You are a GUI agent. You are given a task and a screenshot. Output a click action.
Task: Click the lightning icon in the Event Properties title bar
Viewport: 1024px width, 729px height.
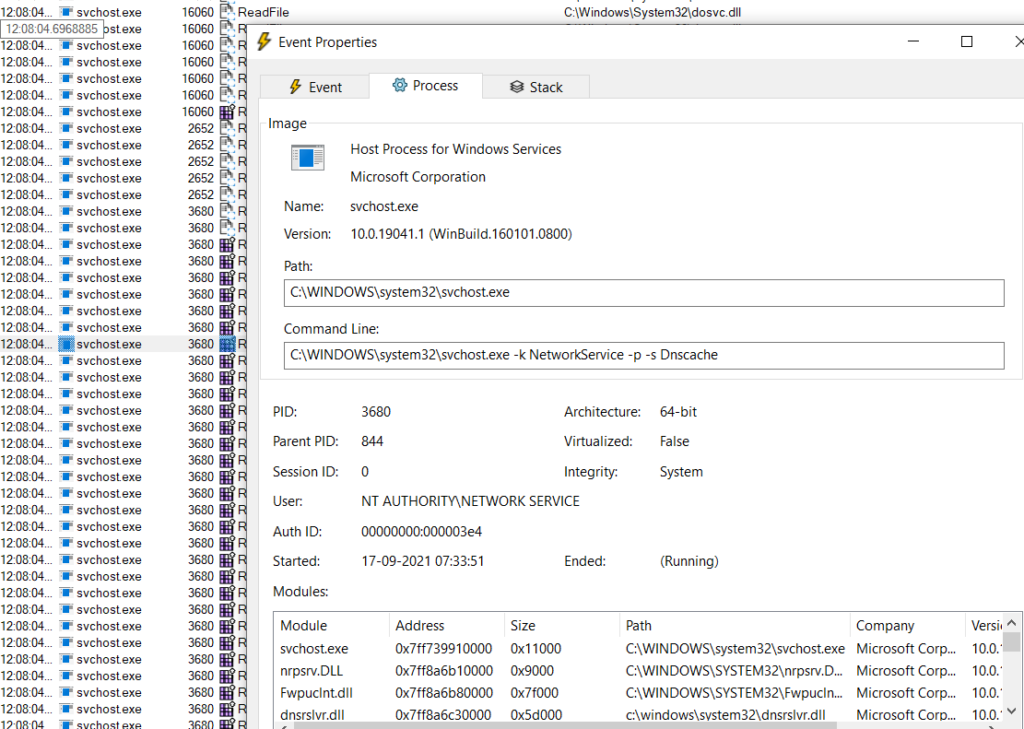(x=265, y=42)
